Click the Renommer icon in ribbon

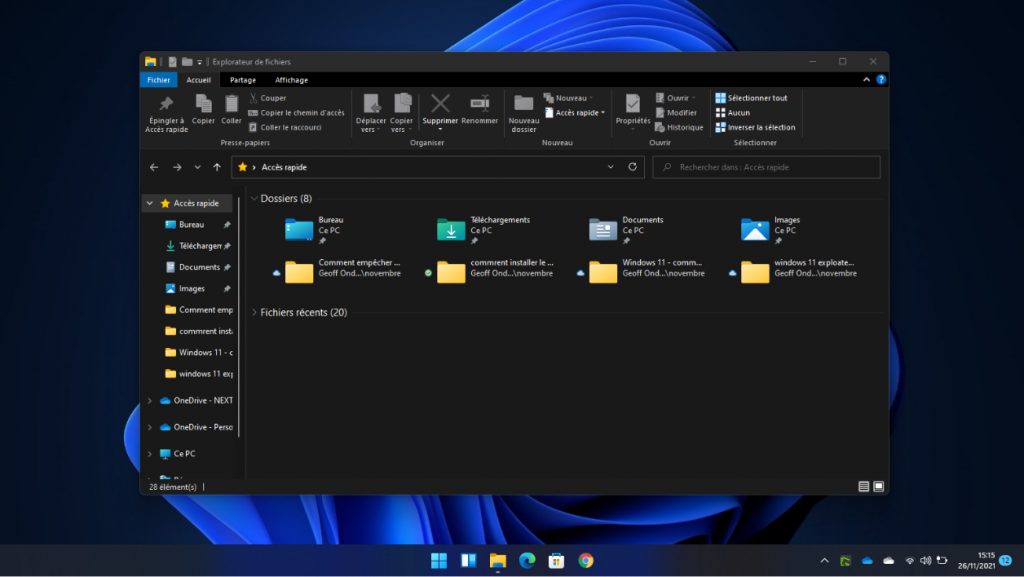click(480, 103)
